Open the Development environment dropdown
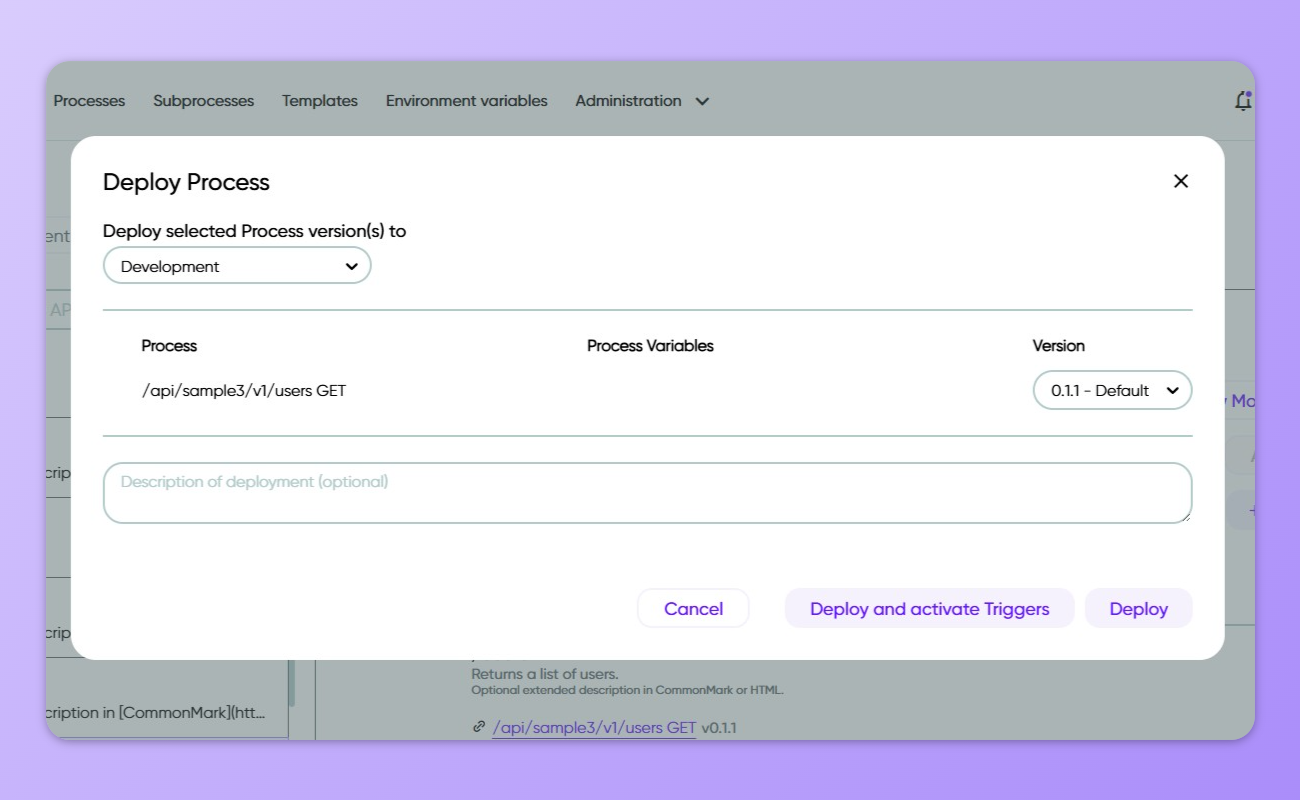 pyautogui.click(x=237, y=266)
